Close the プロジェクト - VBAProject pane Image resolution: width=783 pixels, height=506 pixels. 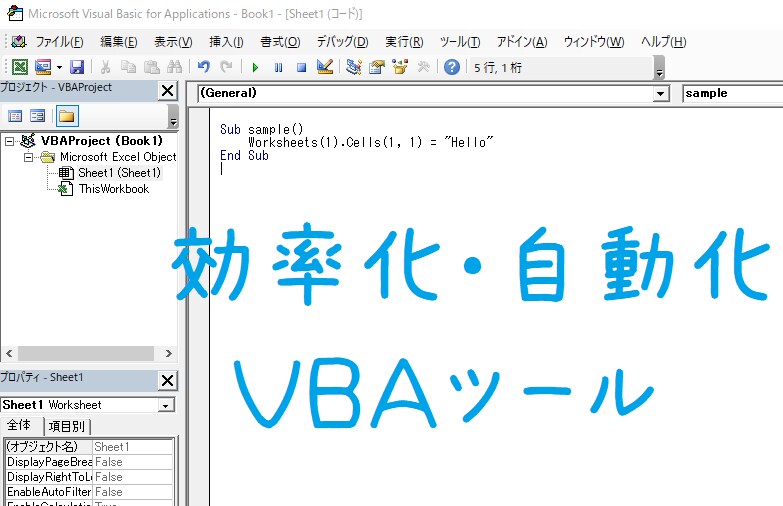point(168,90)
